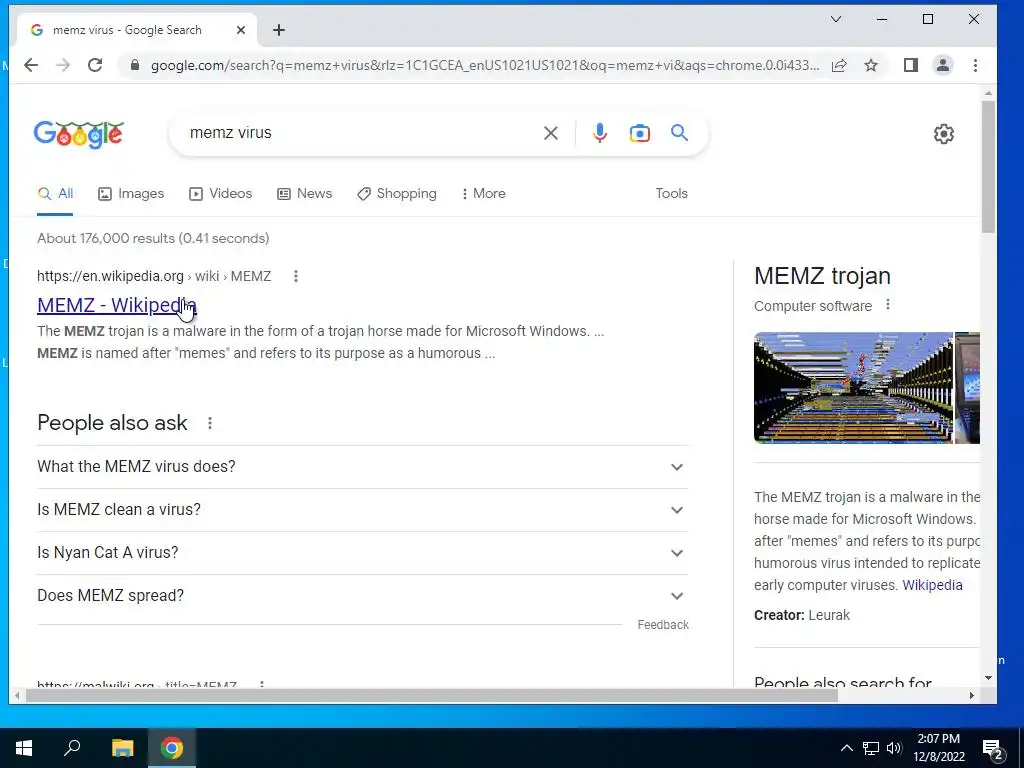Click horizontal scrollbar right arrow
The height and width of the screenshot is (768, 1024).
pos(972,696)
